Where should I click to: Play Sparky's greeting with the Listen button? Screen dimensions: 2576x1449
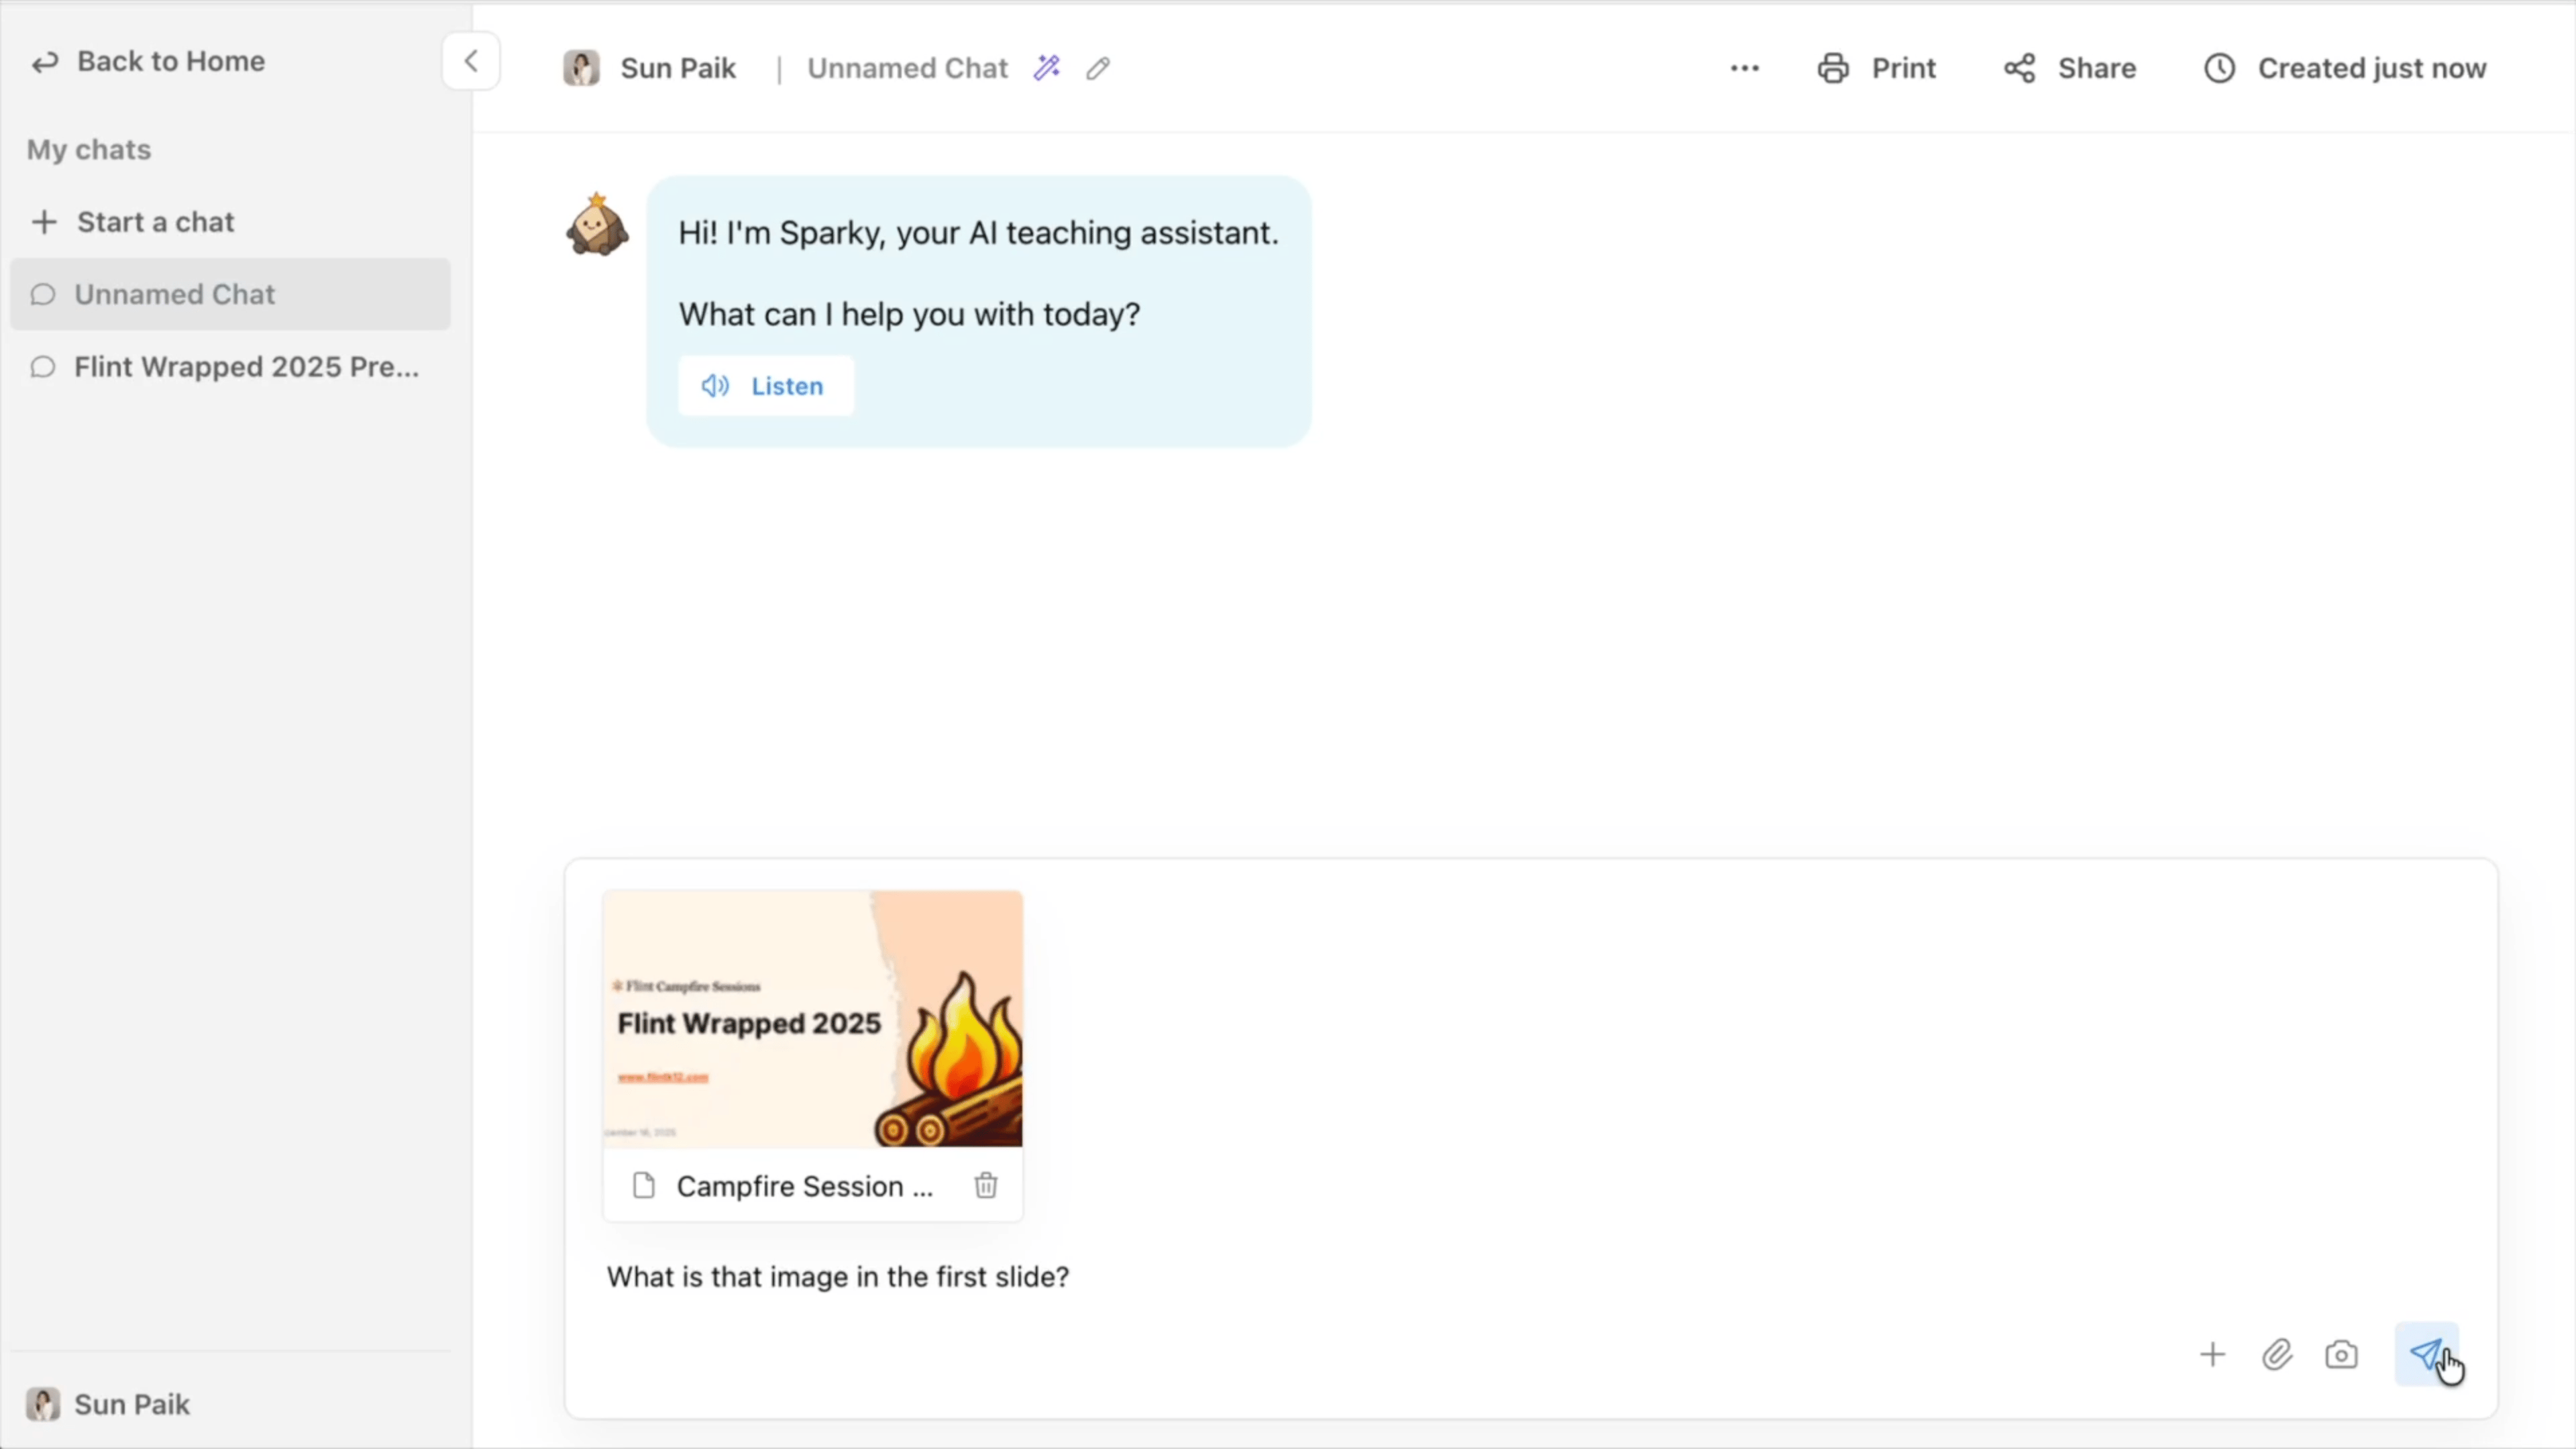pos(766,386)
